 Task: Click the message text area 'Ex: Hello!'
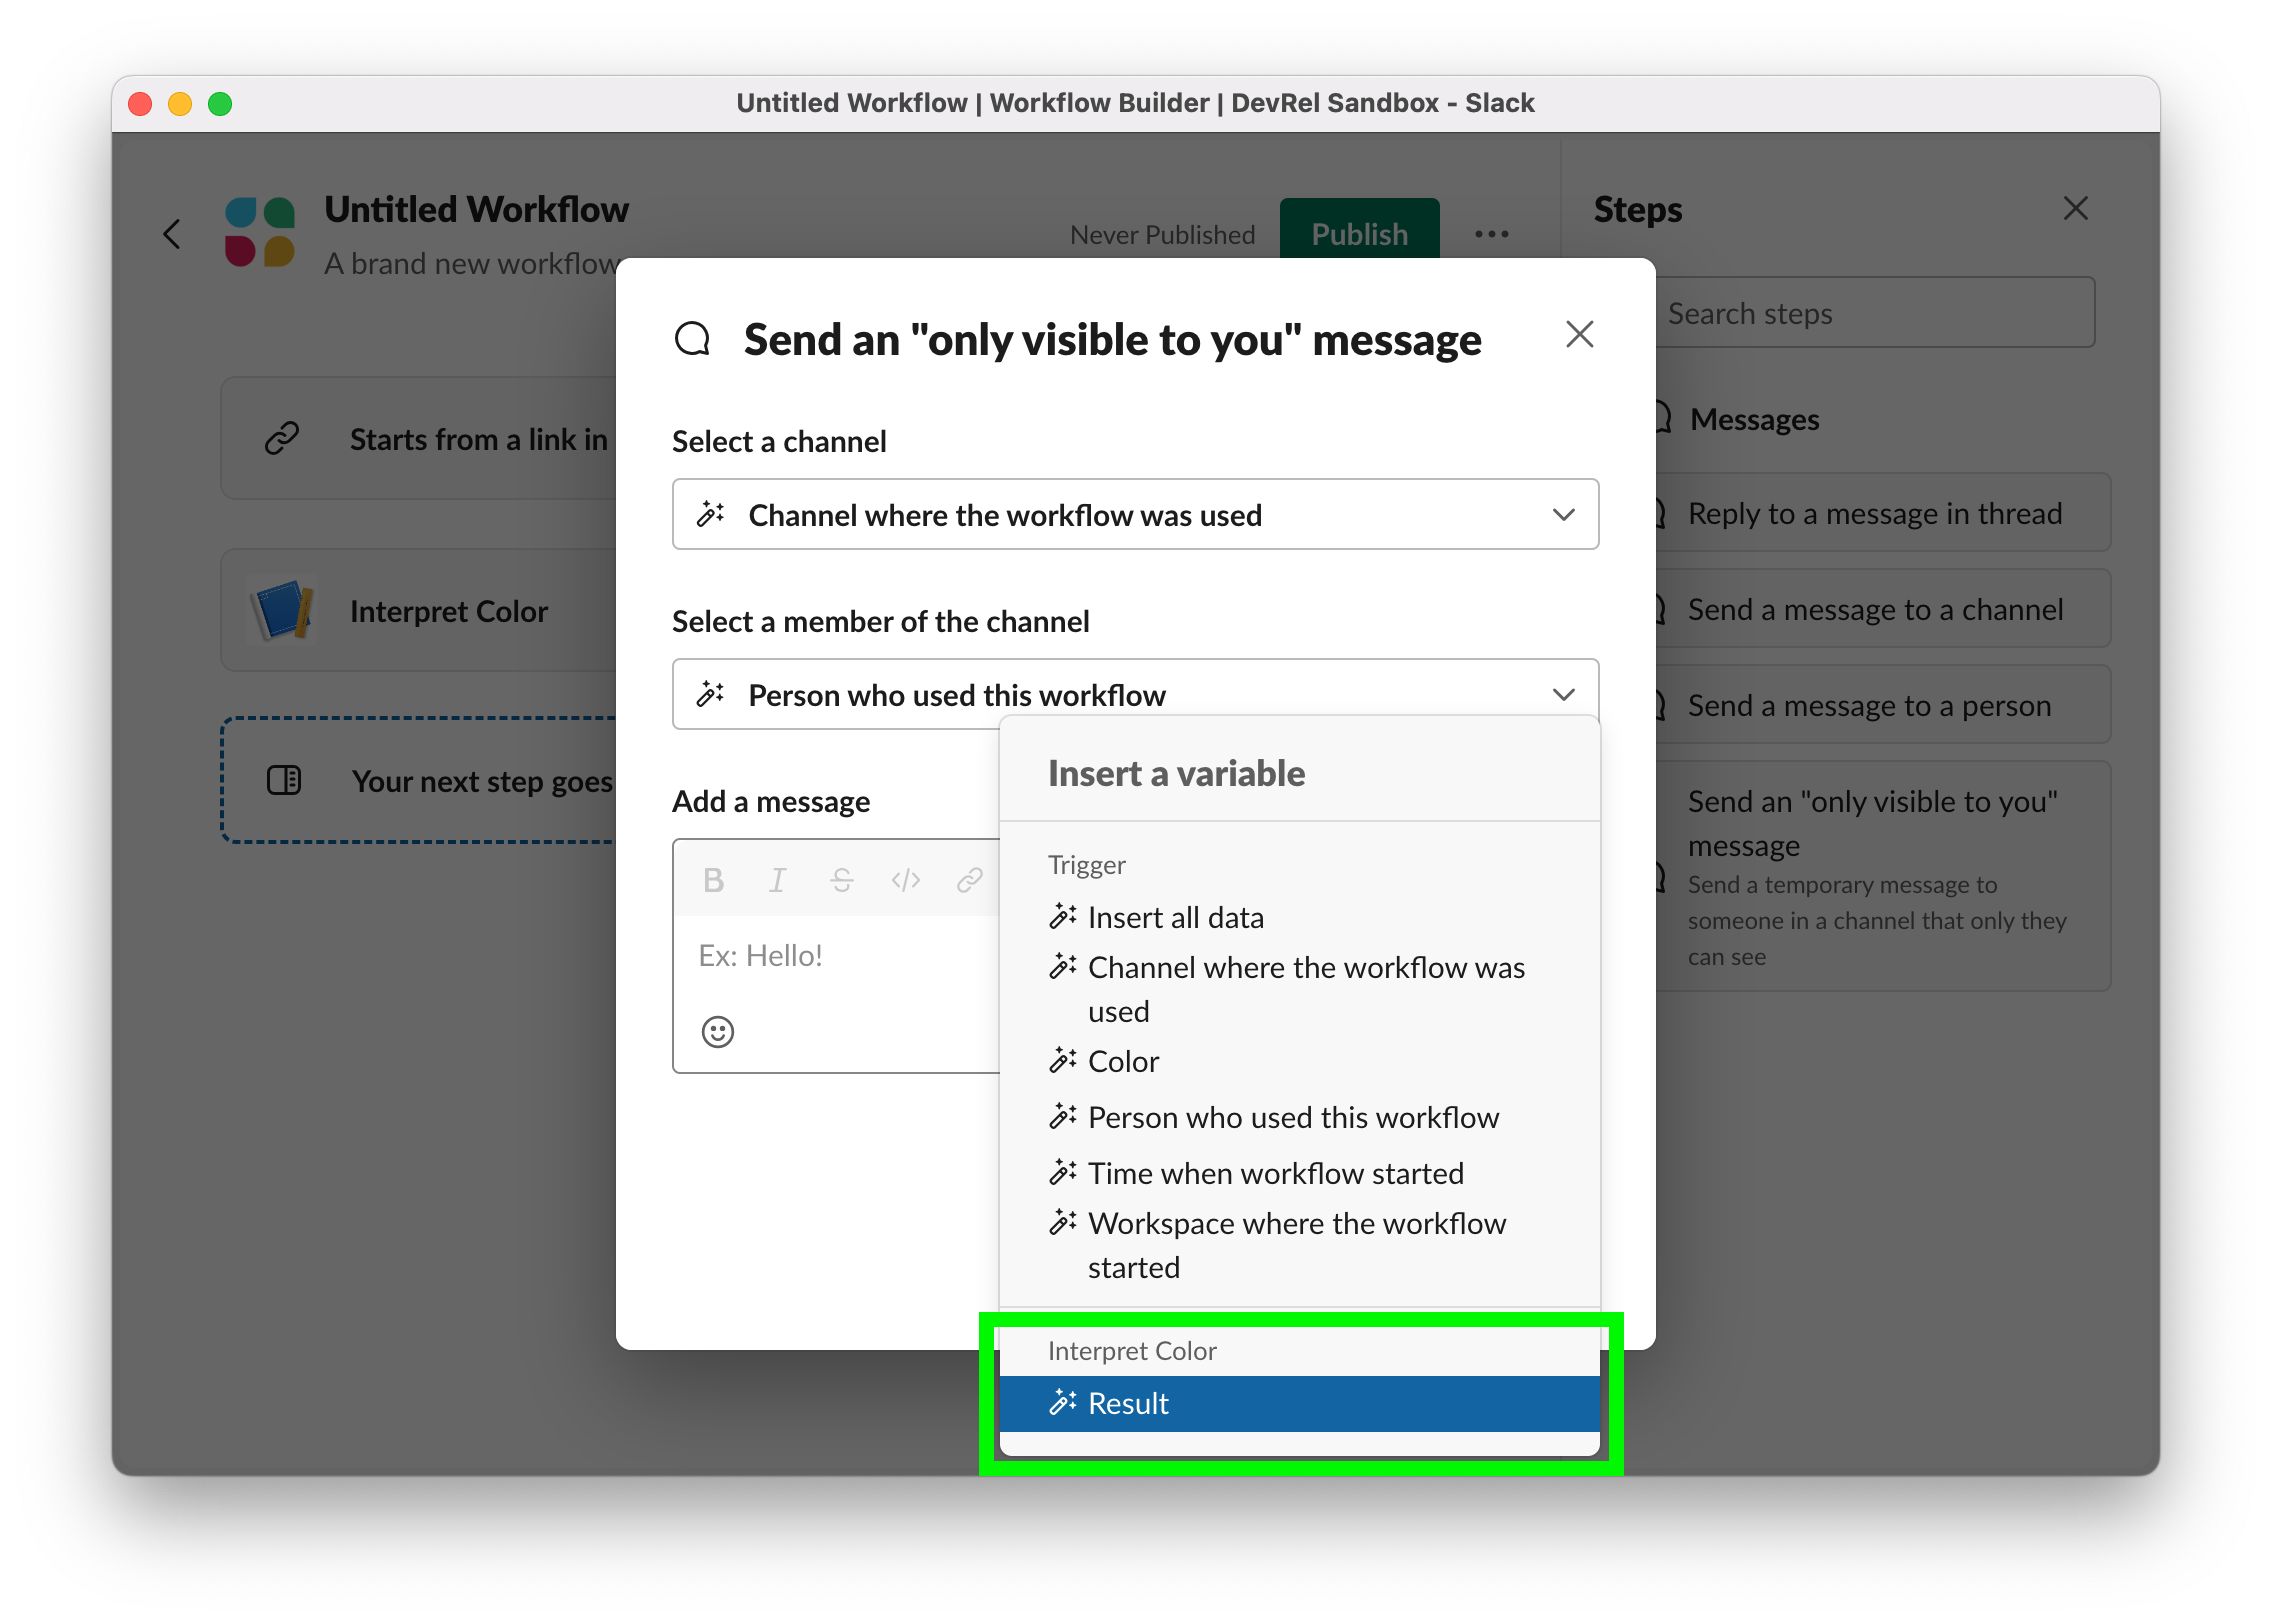tap(838, 956)
